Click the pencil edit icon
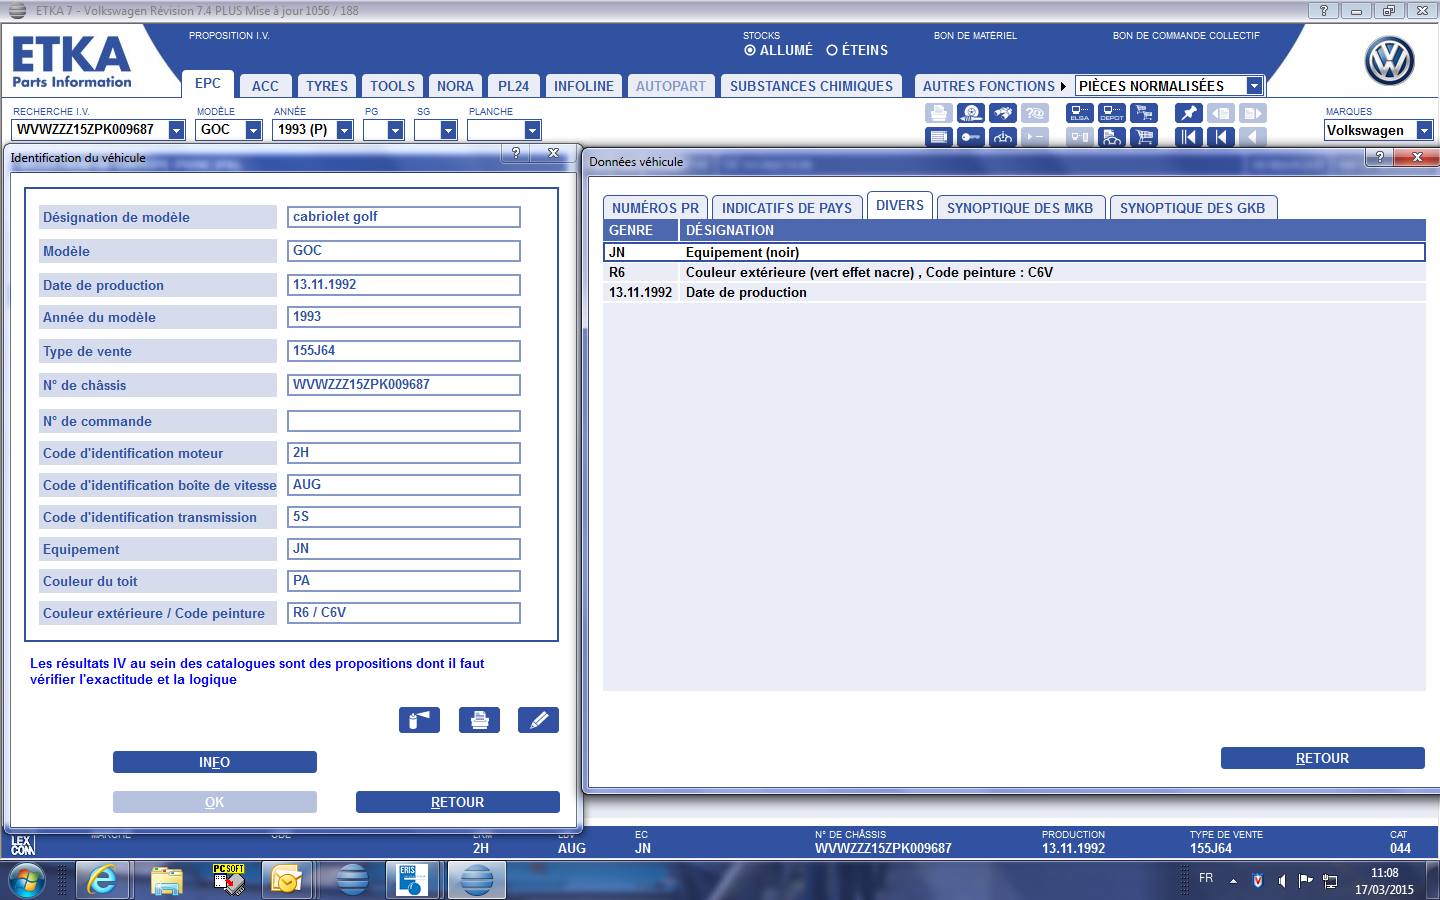 click(538, 720)
